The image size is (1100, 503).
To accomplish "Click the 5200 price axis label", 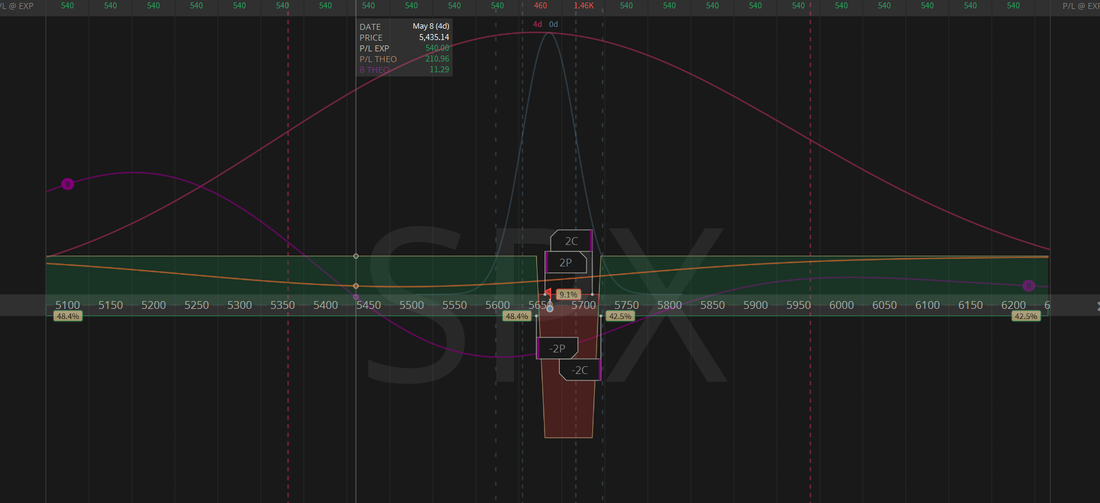I will pos(154,305).
